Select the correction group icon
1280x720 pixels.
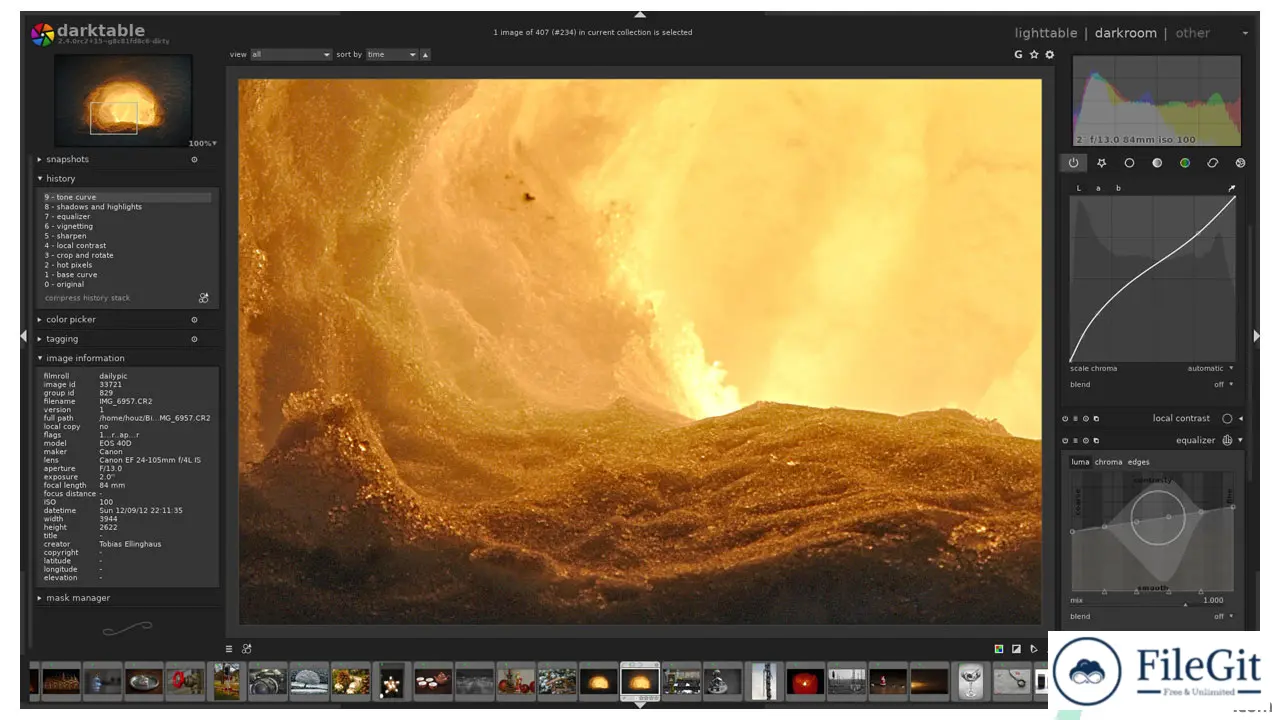pos(1212,163)
